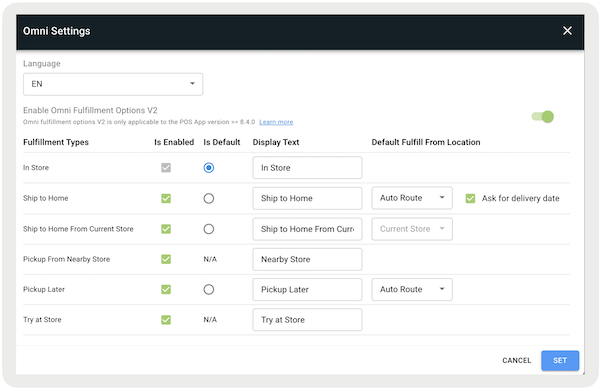Edit Ship to Home From Curr display text
600x388 pixels.
(x=307, y=229)
